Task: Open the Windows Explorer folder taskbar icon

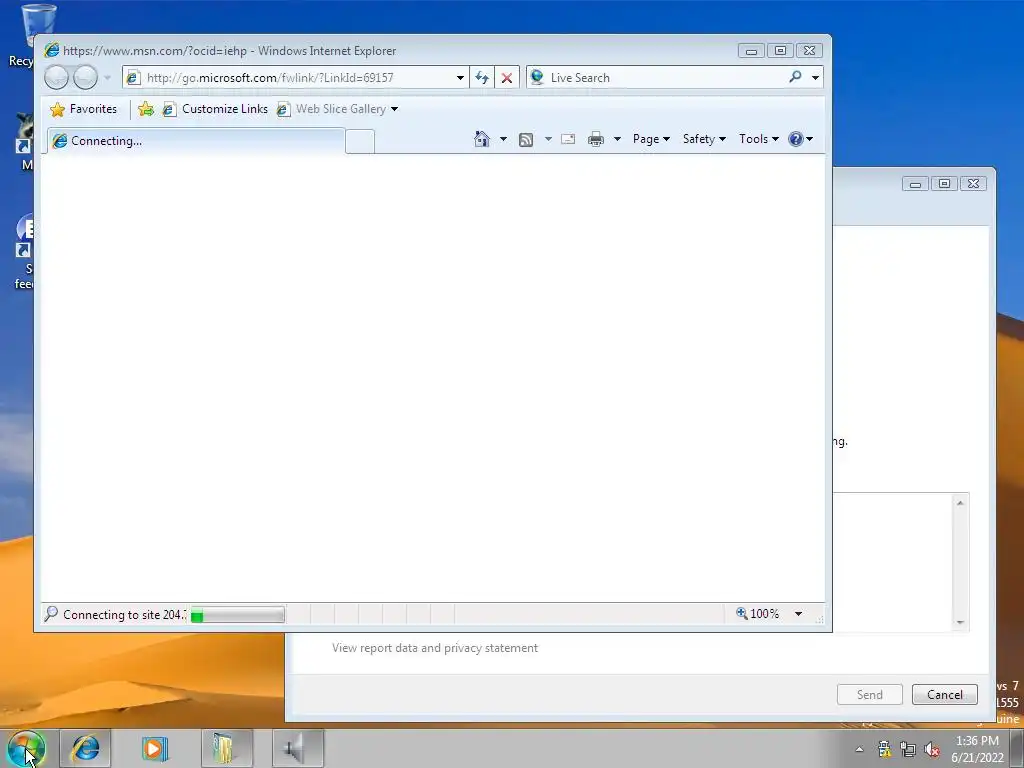Action: point(225,748)
